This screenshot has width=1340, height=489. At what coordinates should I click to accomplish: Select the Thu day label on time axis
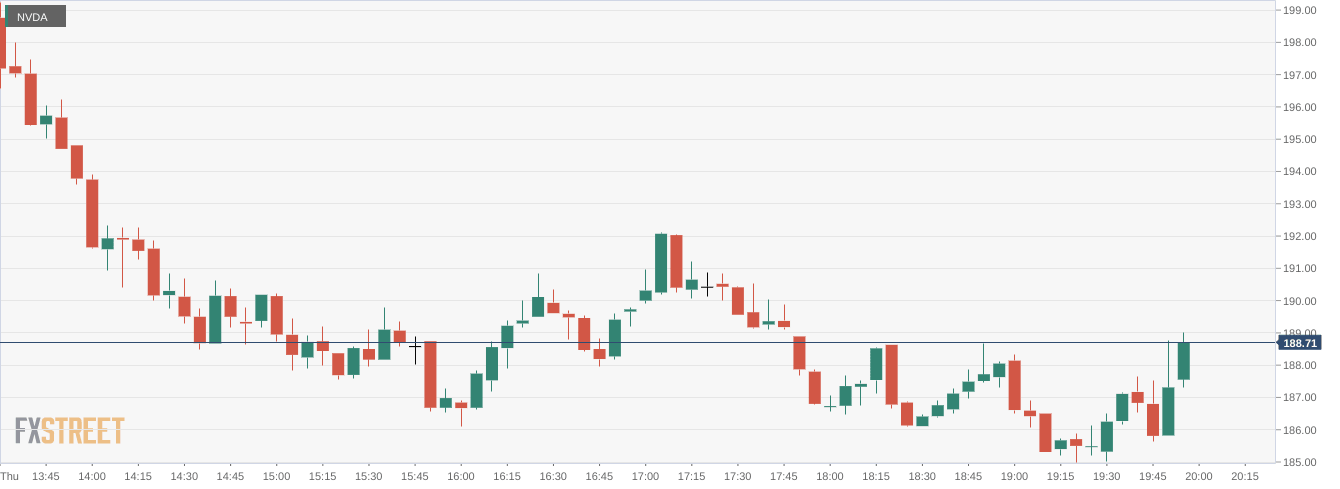(x=10, y=476)
